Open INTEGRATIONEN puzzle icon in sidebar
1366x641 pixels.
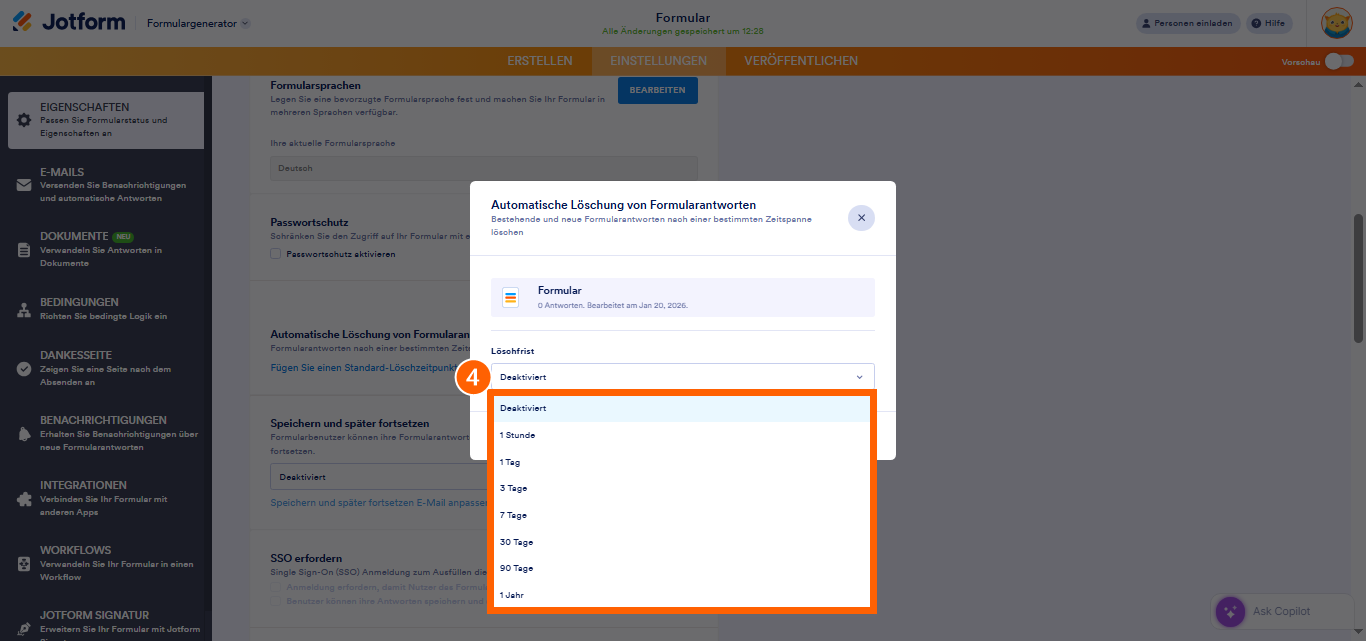point(24,499)
